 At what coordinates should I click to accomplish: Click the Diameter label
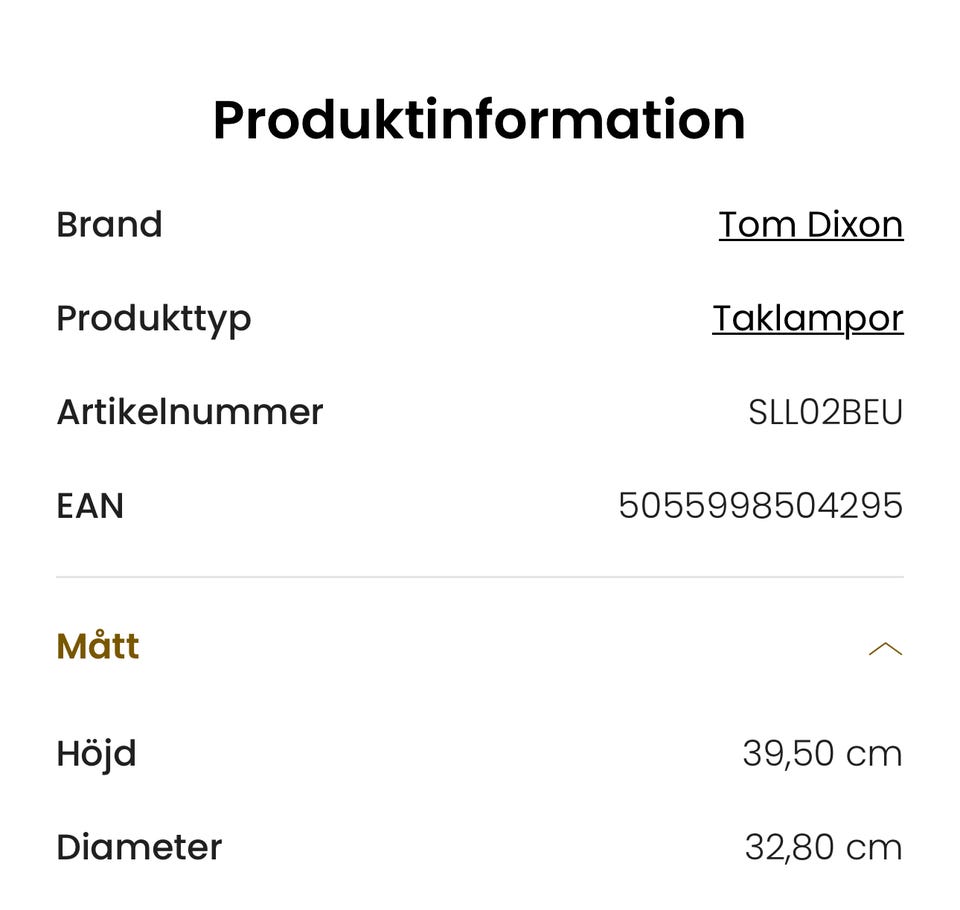point(139,847)
